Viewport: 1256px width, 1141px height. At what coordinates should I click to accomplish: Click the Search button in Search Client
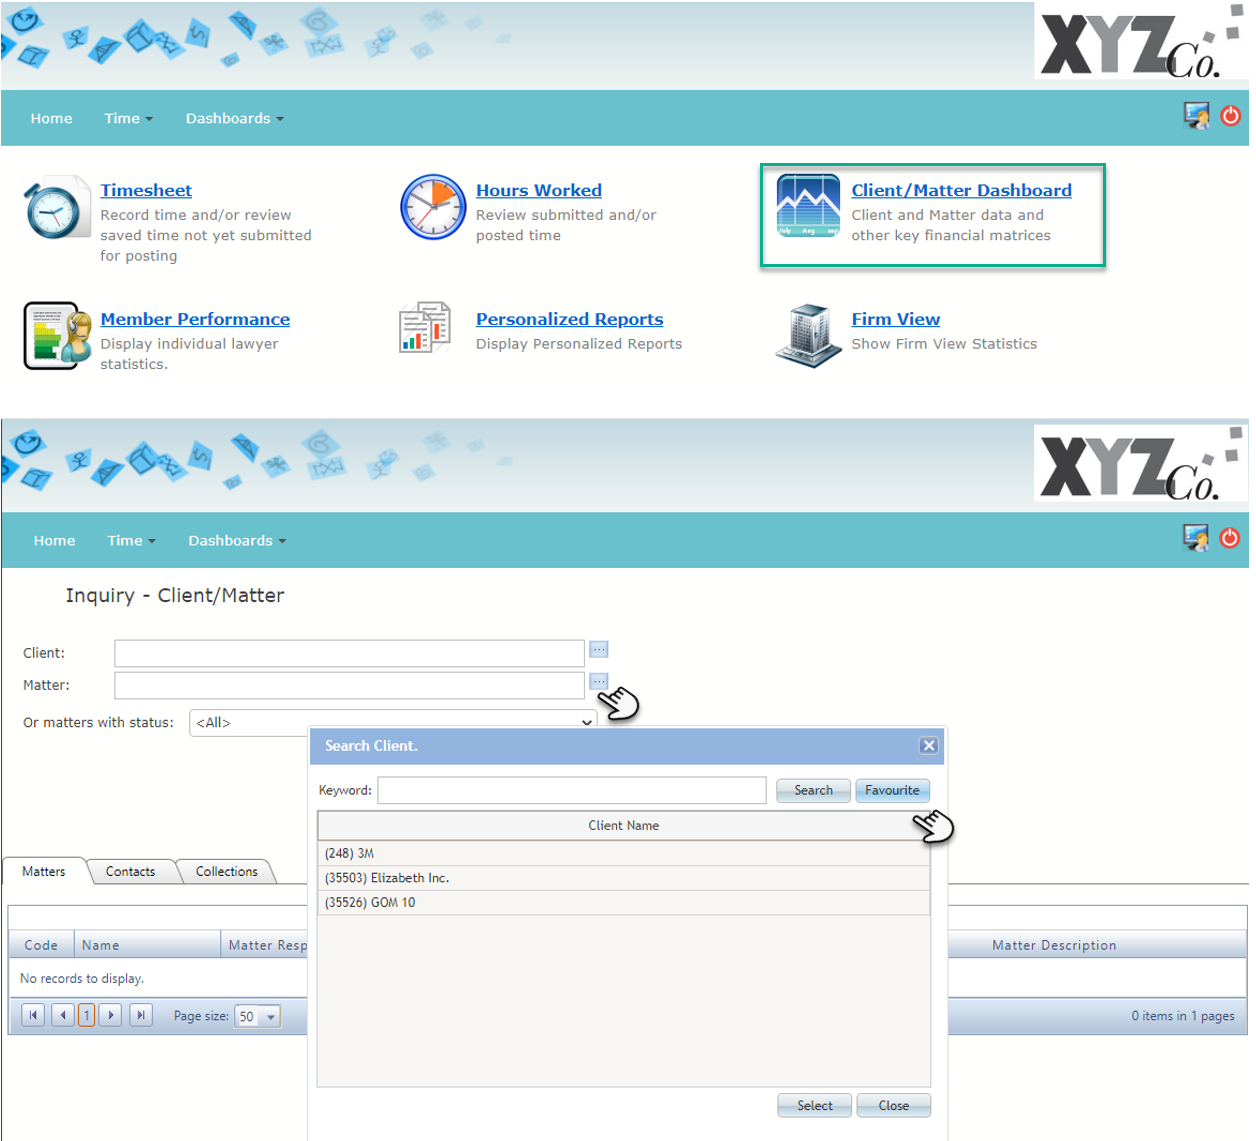(x=813, y=790)
